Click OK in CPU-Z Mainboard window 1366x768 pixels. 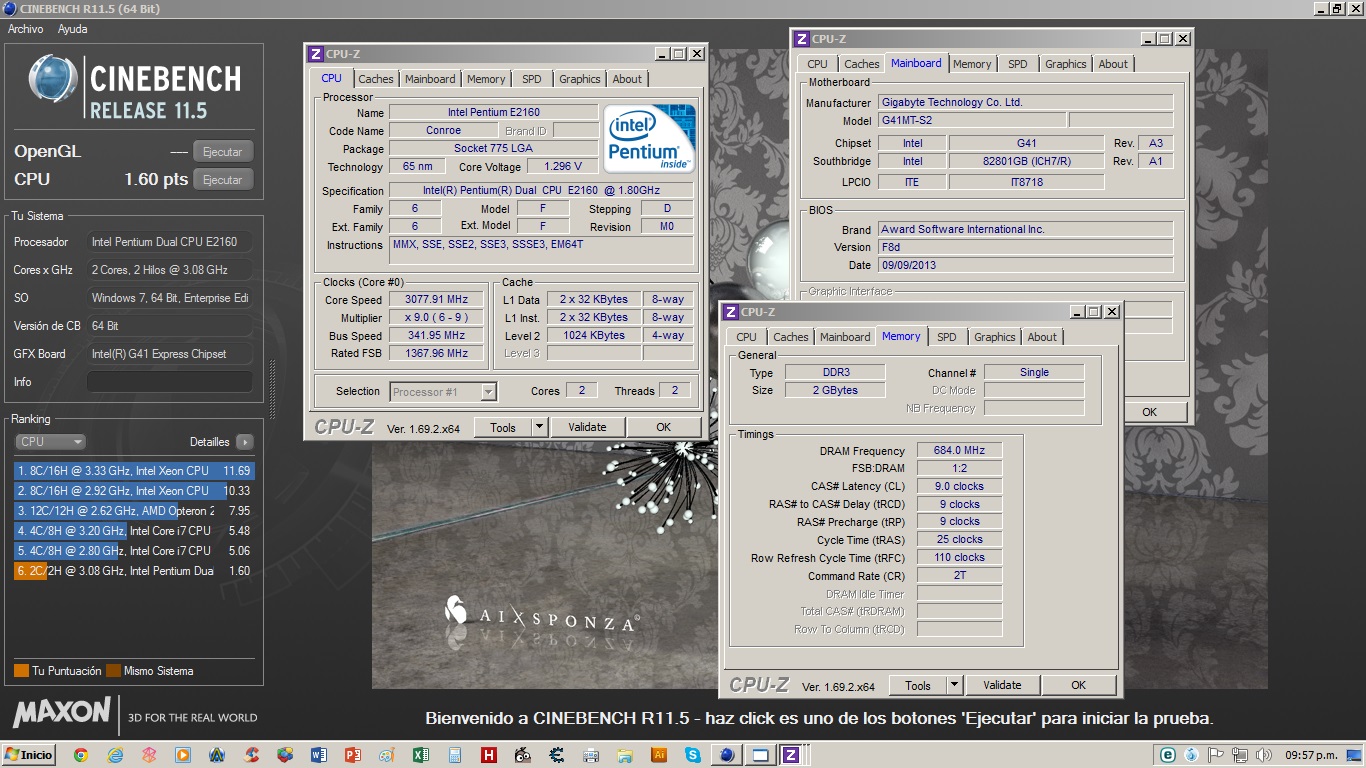click(x=1150, y=412)
